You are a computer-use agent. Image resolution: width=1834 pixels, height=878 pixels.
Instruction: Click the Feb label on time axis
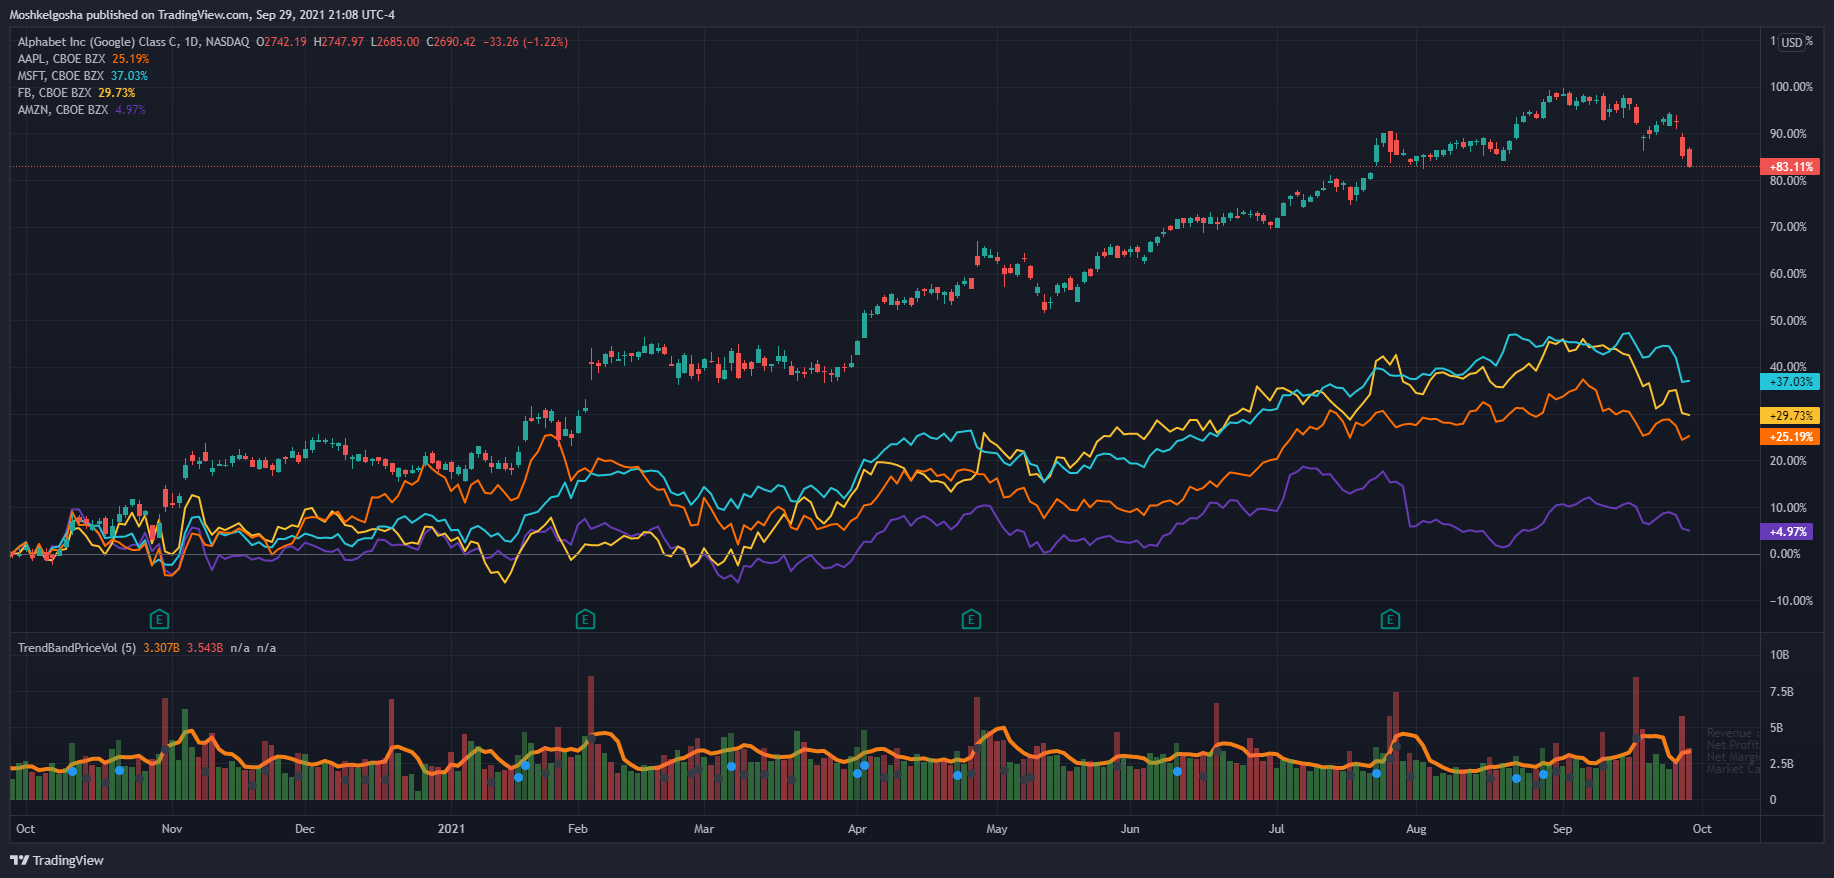(578, 829)
